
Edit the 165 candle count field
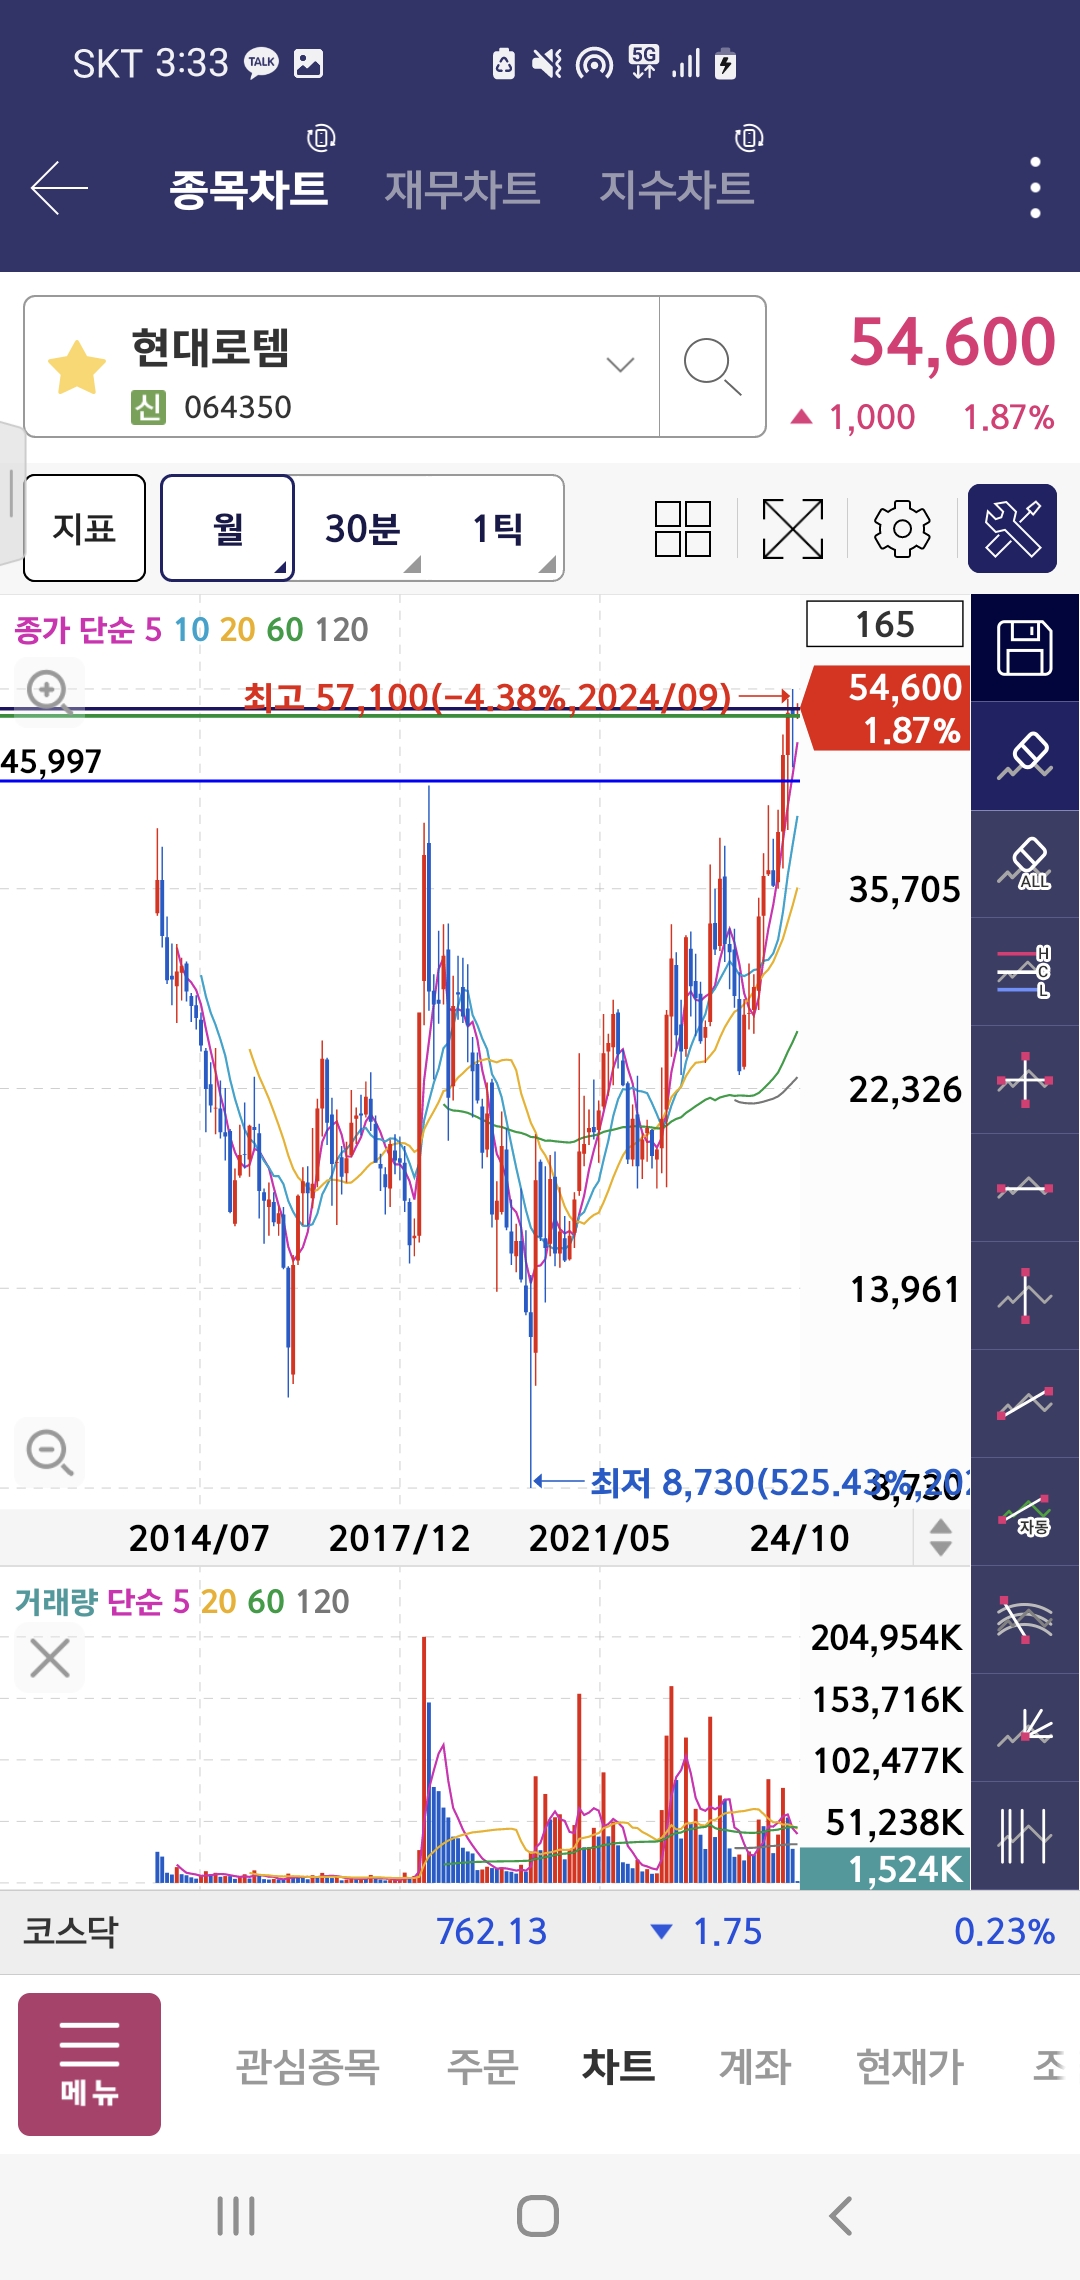click(x=885, y=624)
